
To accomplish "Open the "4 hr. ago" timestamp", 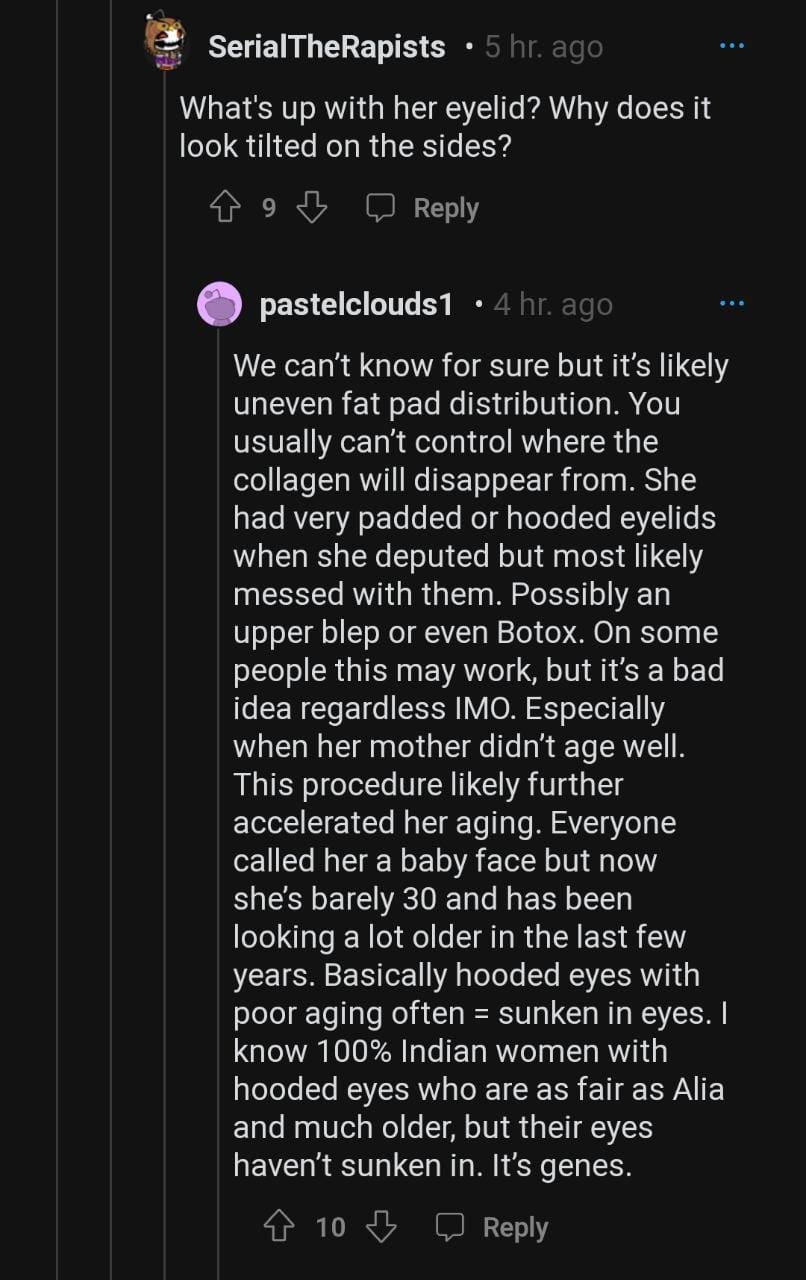I will click(553, 305).
